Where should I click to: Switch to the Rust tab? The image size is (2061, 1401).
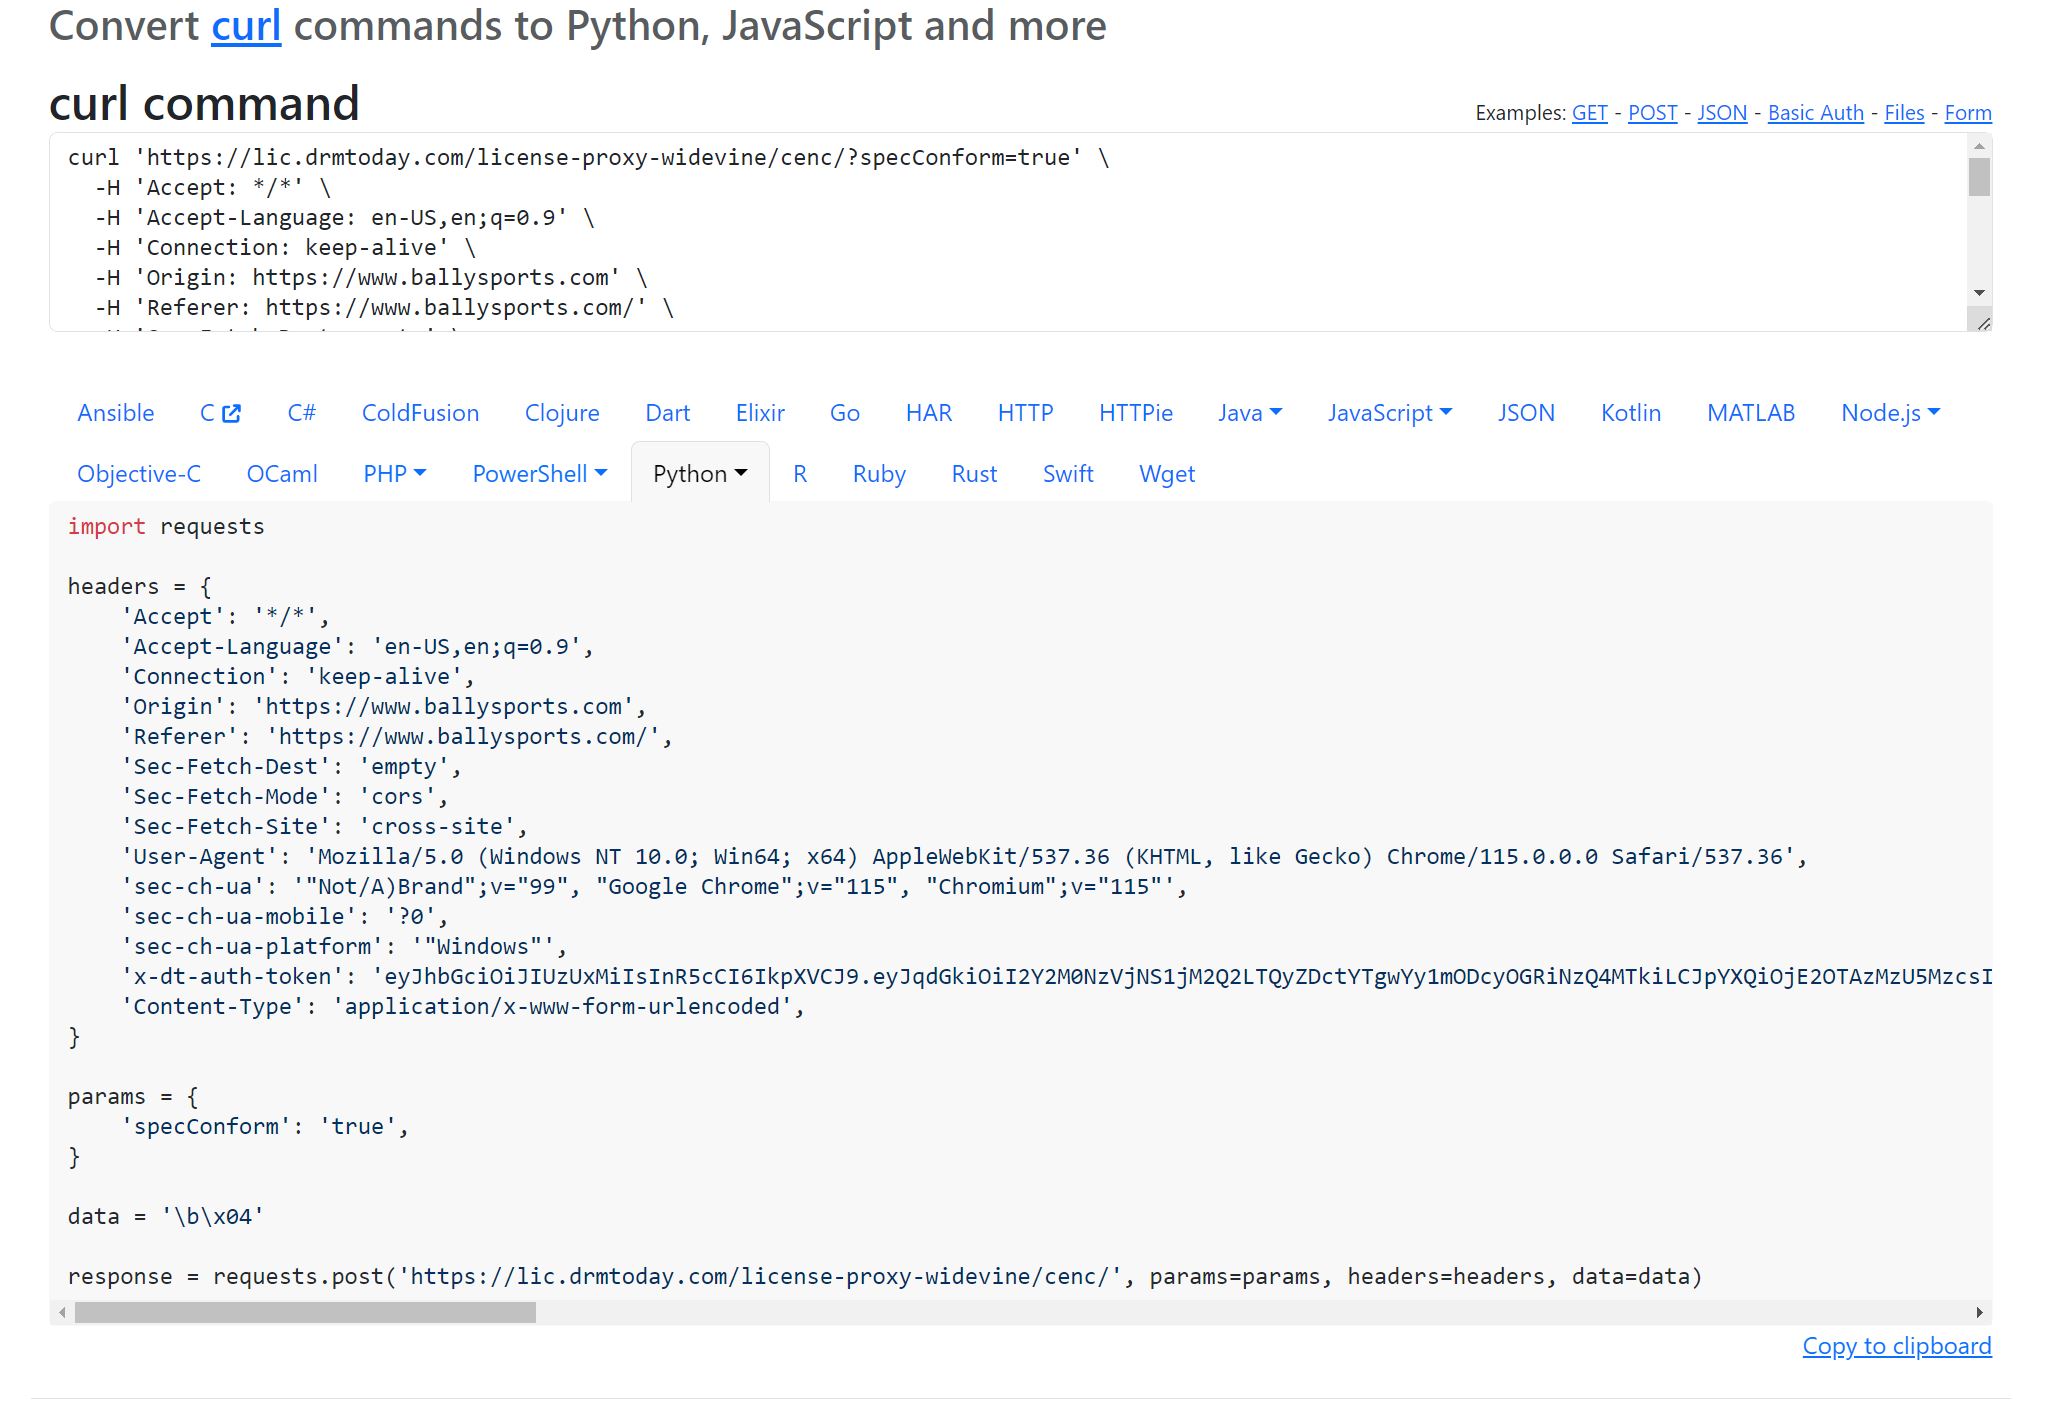[x=974, y=474]
